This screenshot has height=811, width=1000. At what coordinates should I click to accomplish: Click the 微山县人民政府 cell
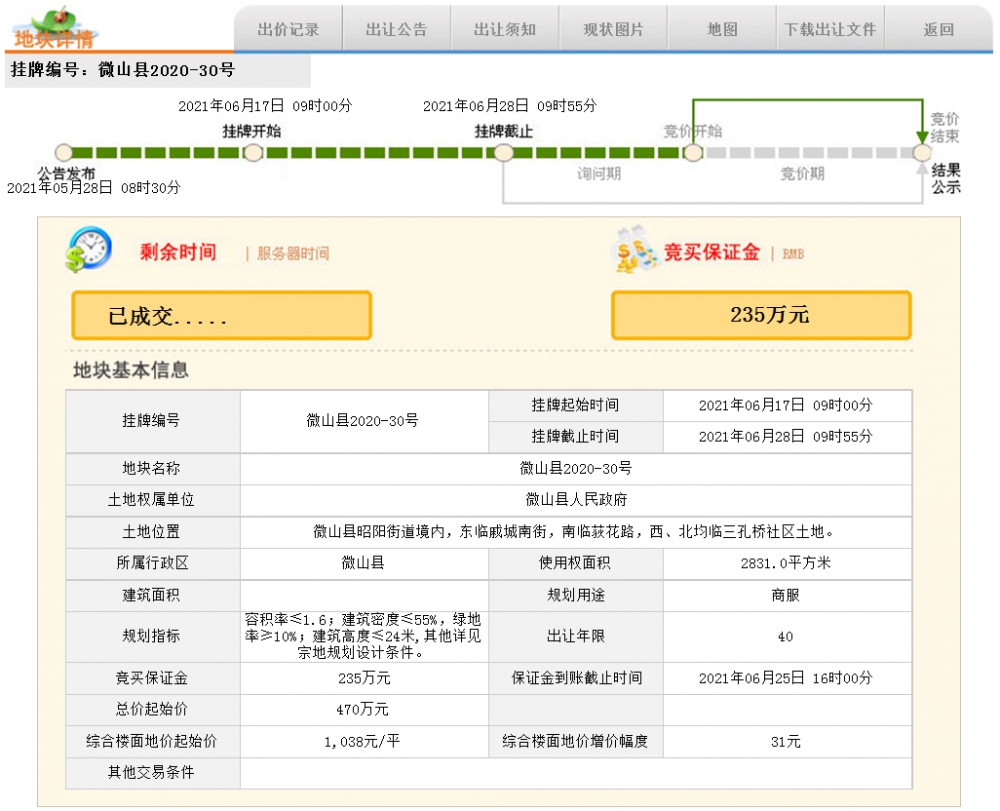(x=576, y=499)
